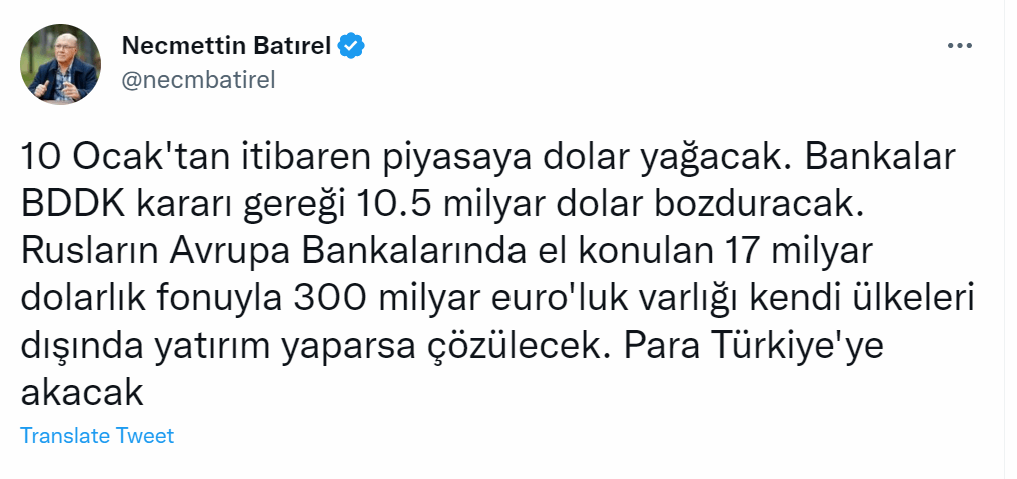
Task: Click the phrase "el konulan 17 milyar"
Action: click(x=699, y=253)
